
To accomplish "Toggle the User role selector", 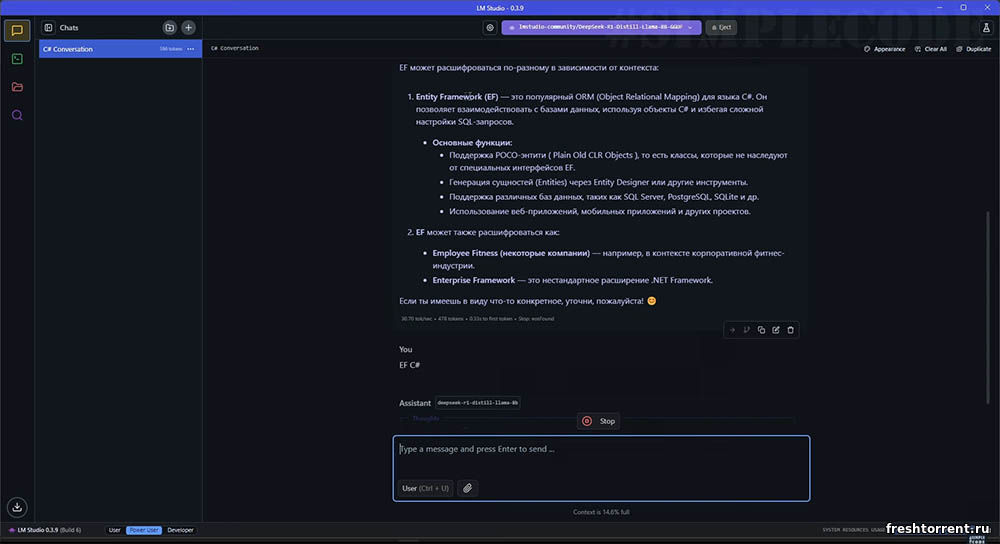I will 425,488.
